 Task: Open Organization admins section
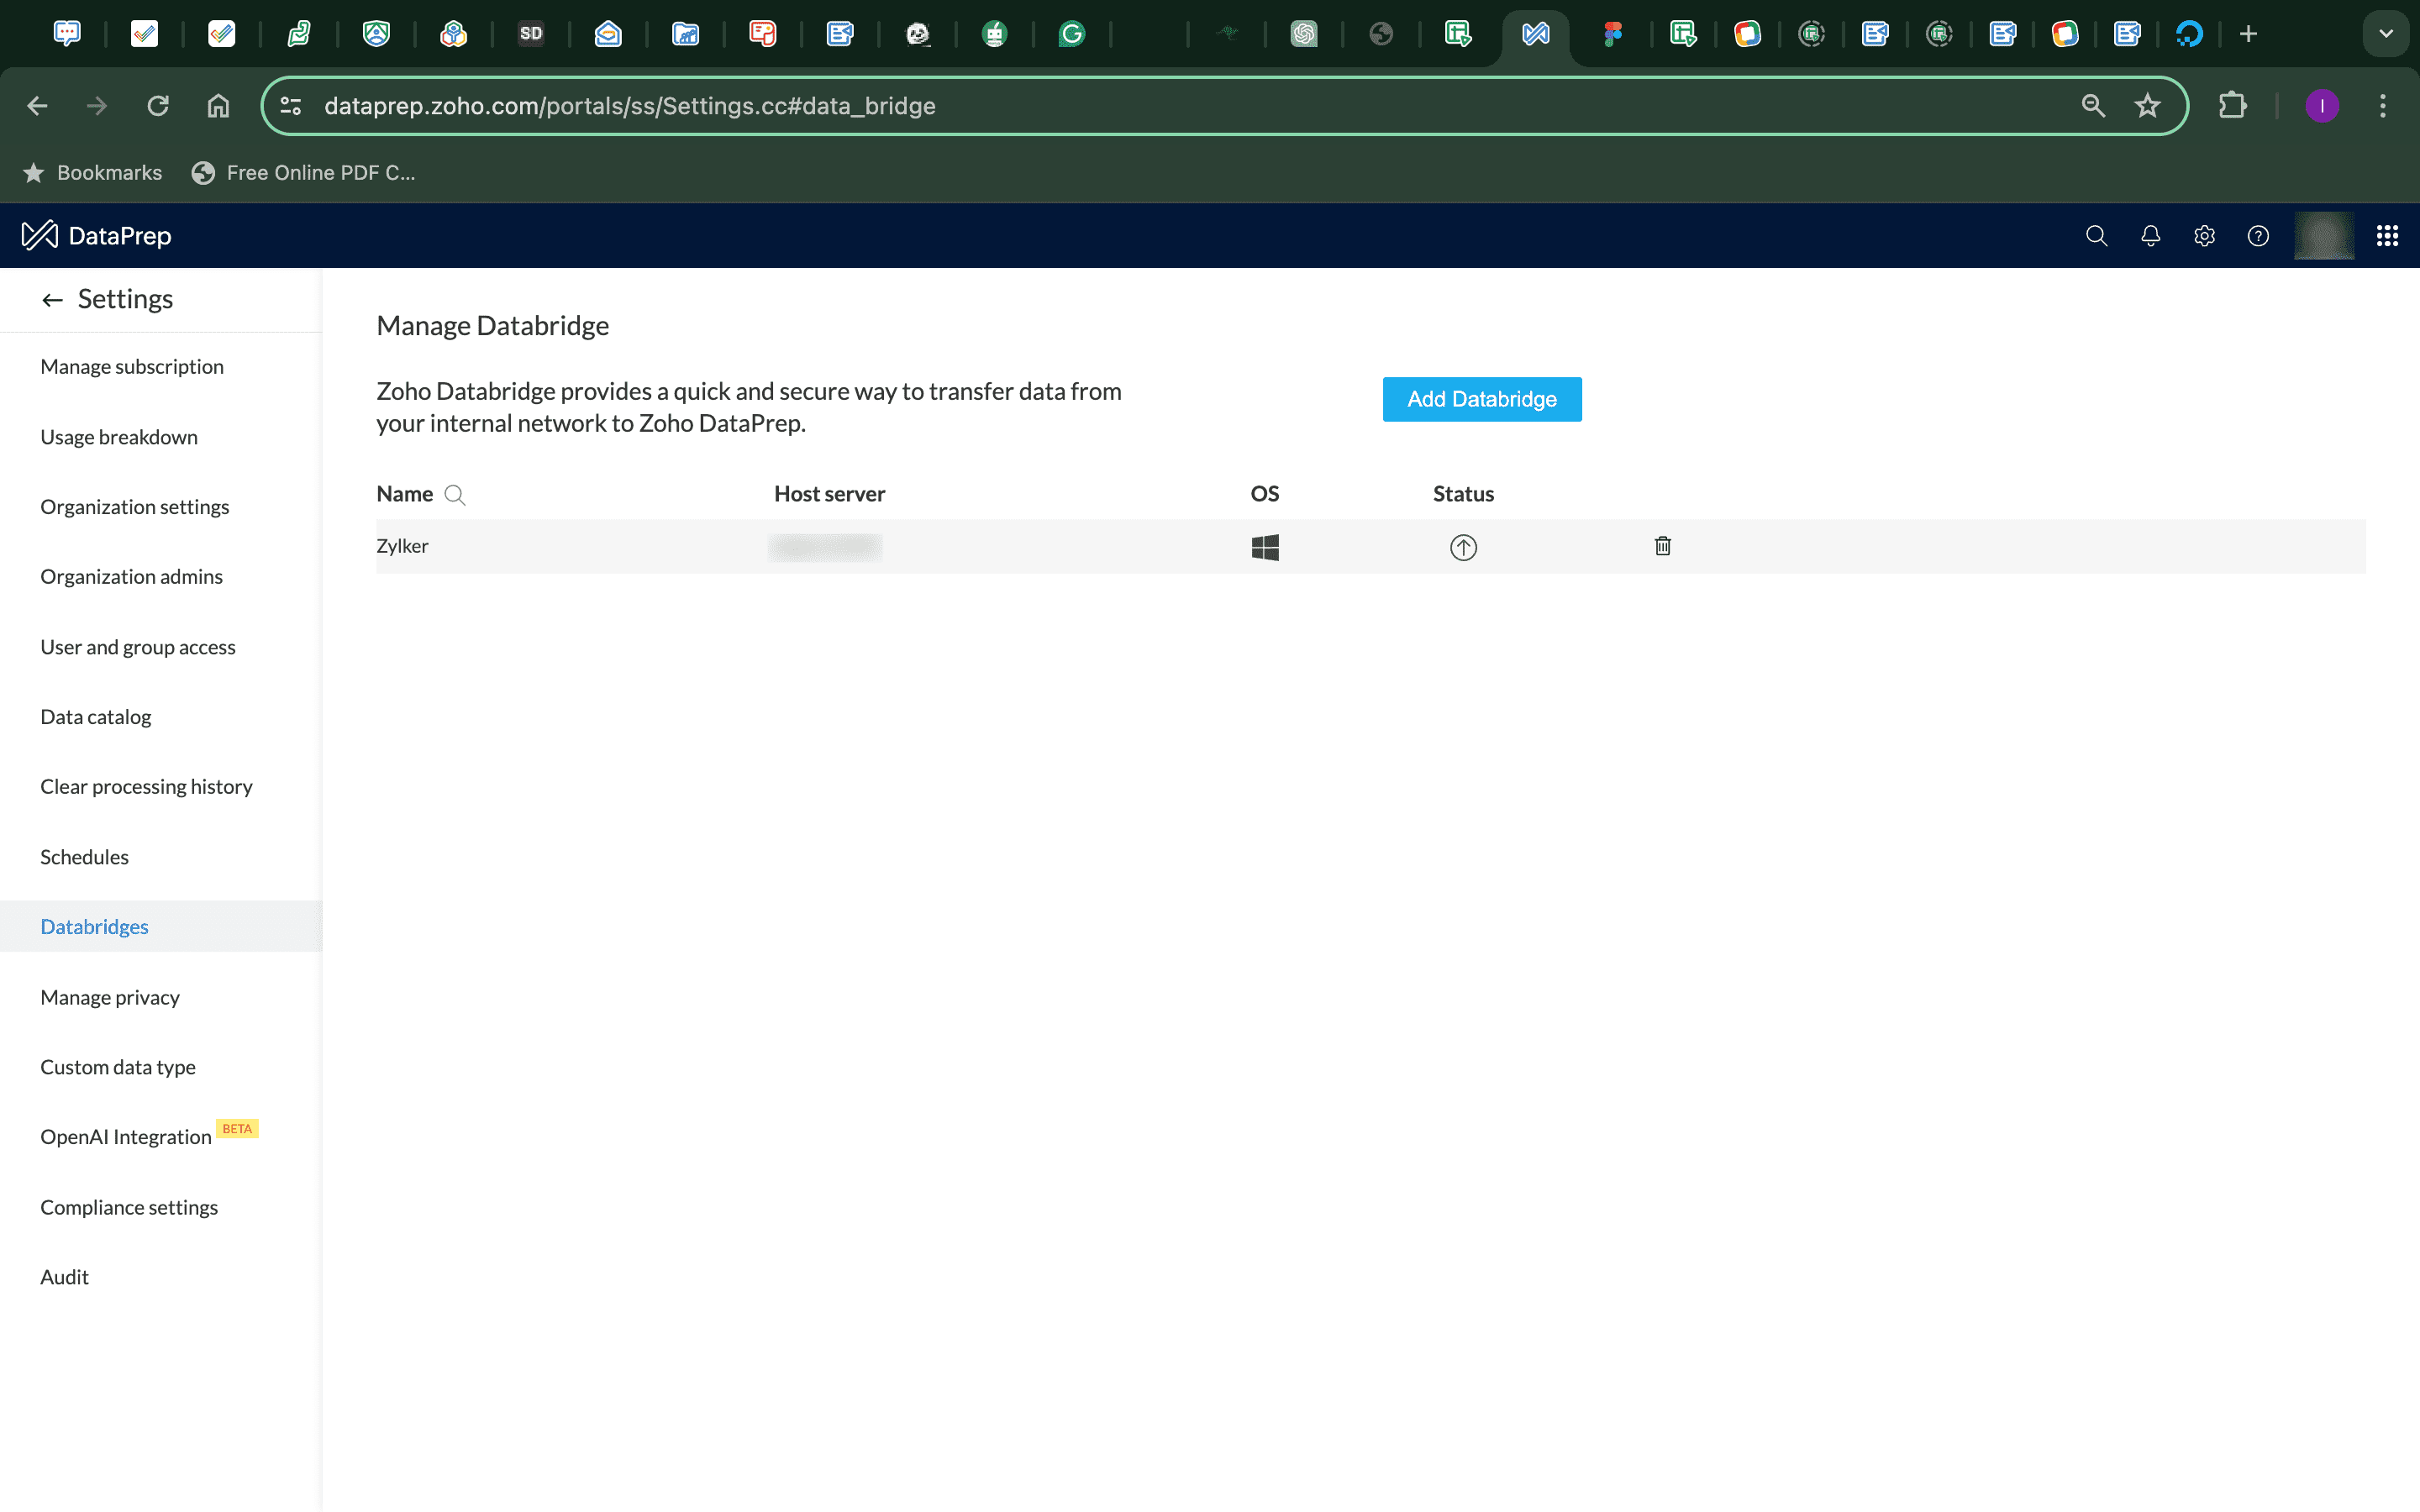click(x=131, y=577)
